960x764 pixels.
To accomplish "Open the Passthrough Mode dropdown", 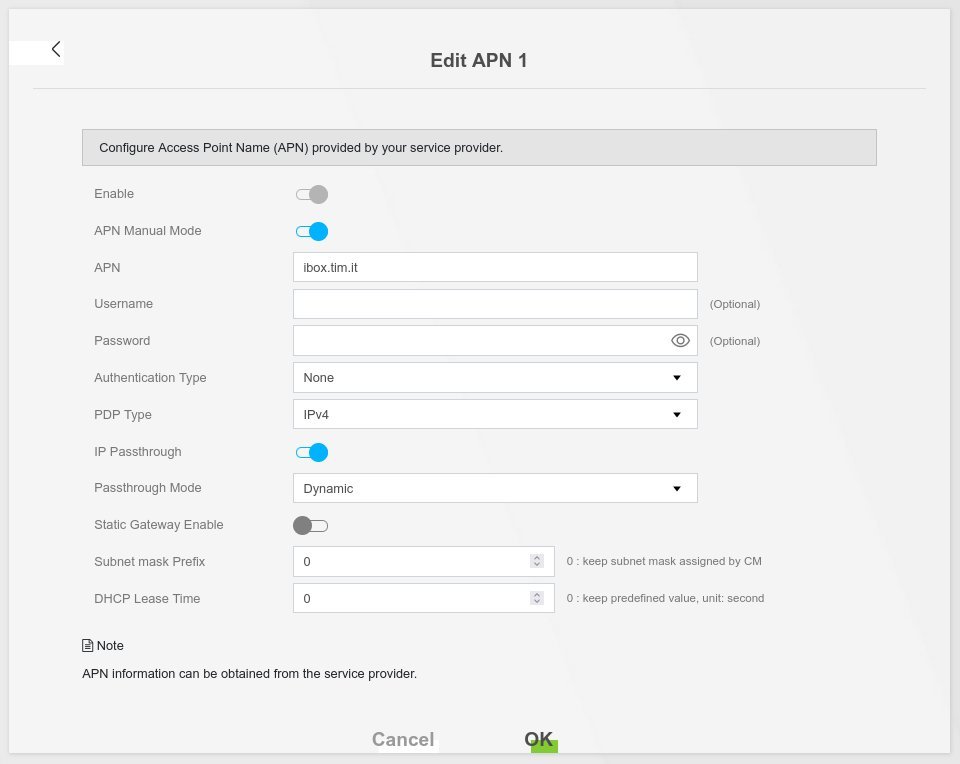I will (x=494, y=489).
